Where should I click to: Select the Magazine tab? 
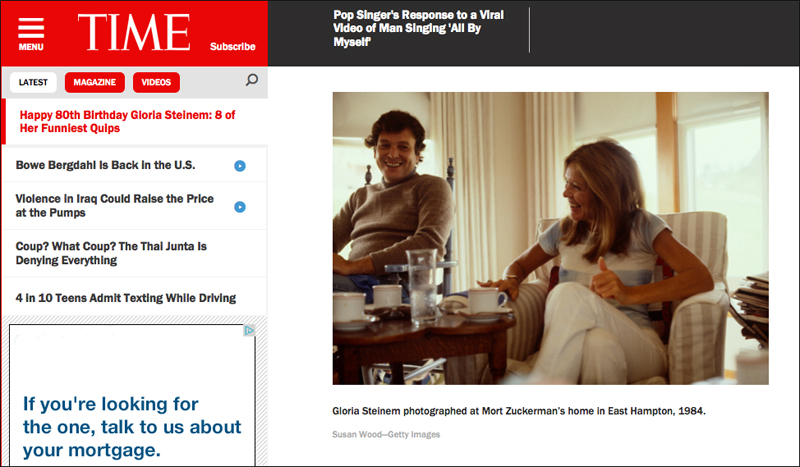[x=94, y=82]
